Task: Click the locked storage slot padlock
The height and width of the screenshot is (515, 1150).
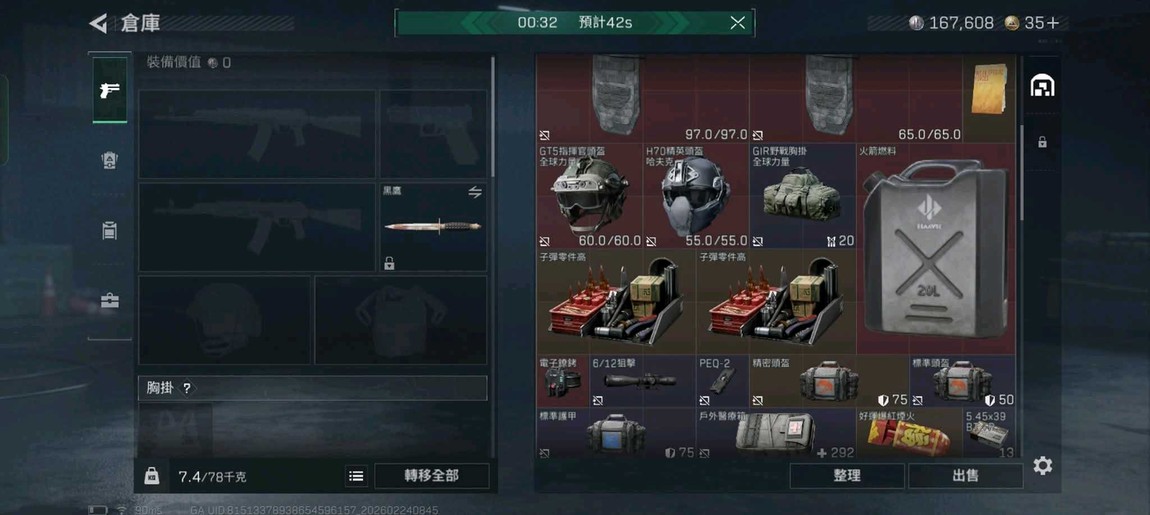Action: (x=1042, y=142)
